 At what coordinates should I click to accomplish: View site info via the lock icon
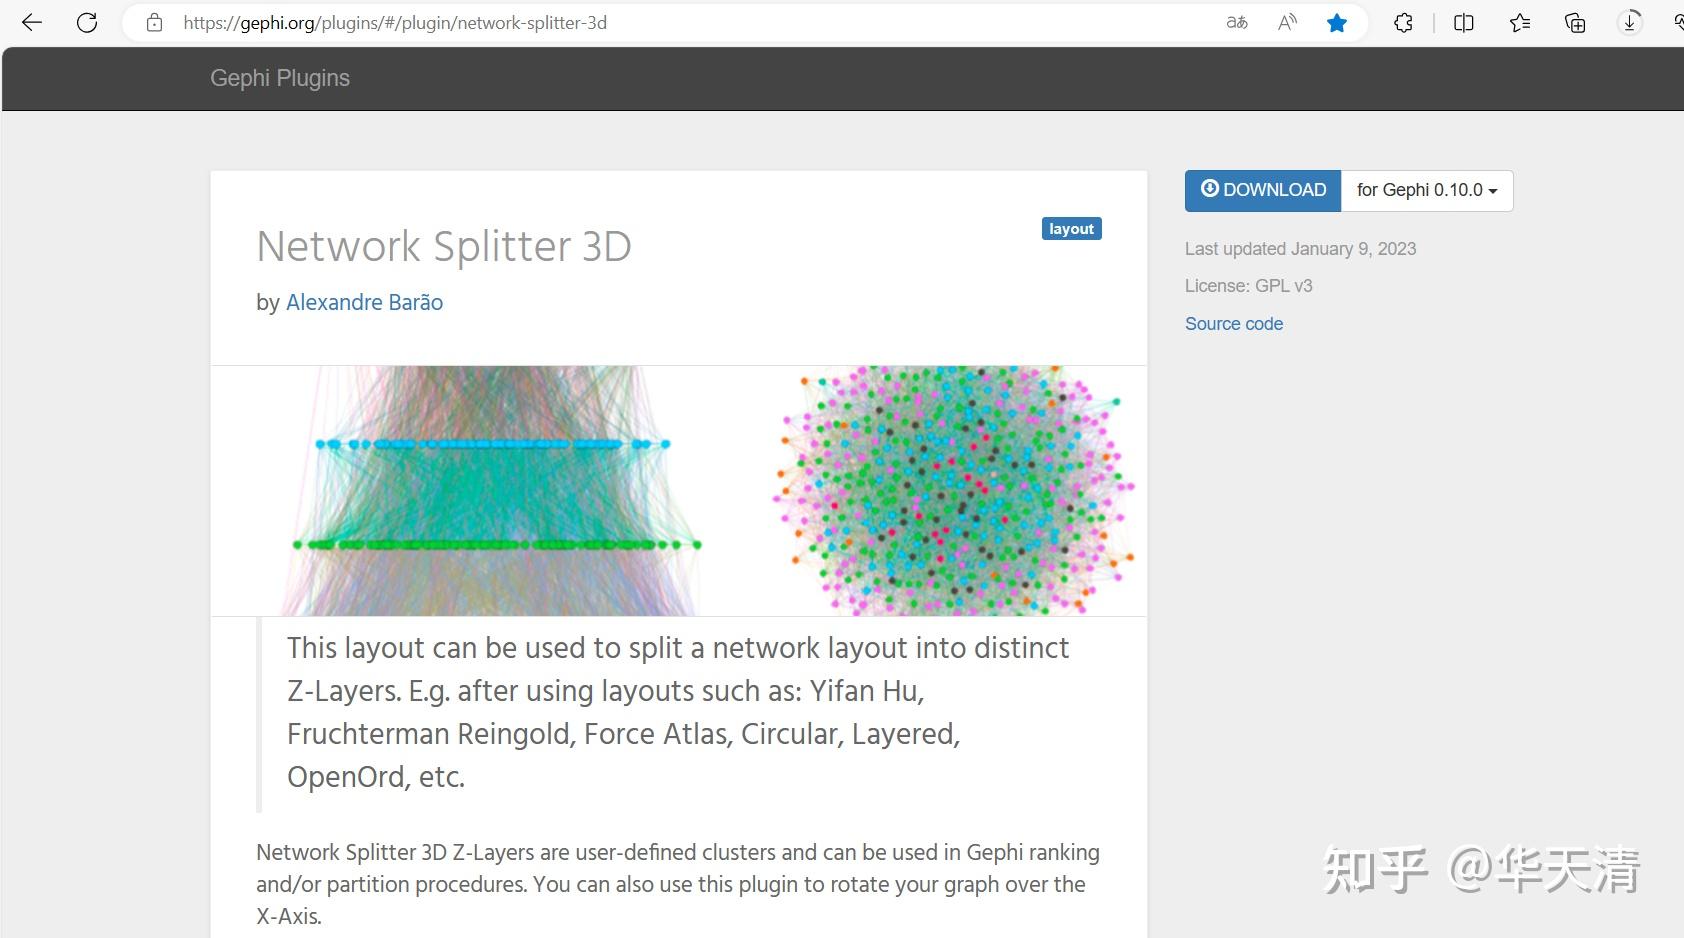point(154,23)
